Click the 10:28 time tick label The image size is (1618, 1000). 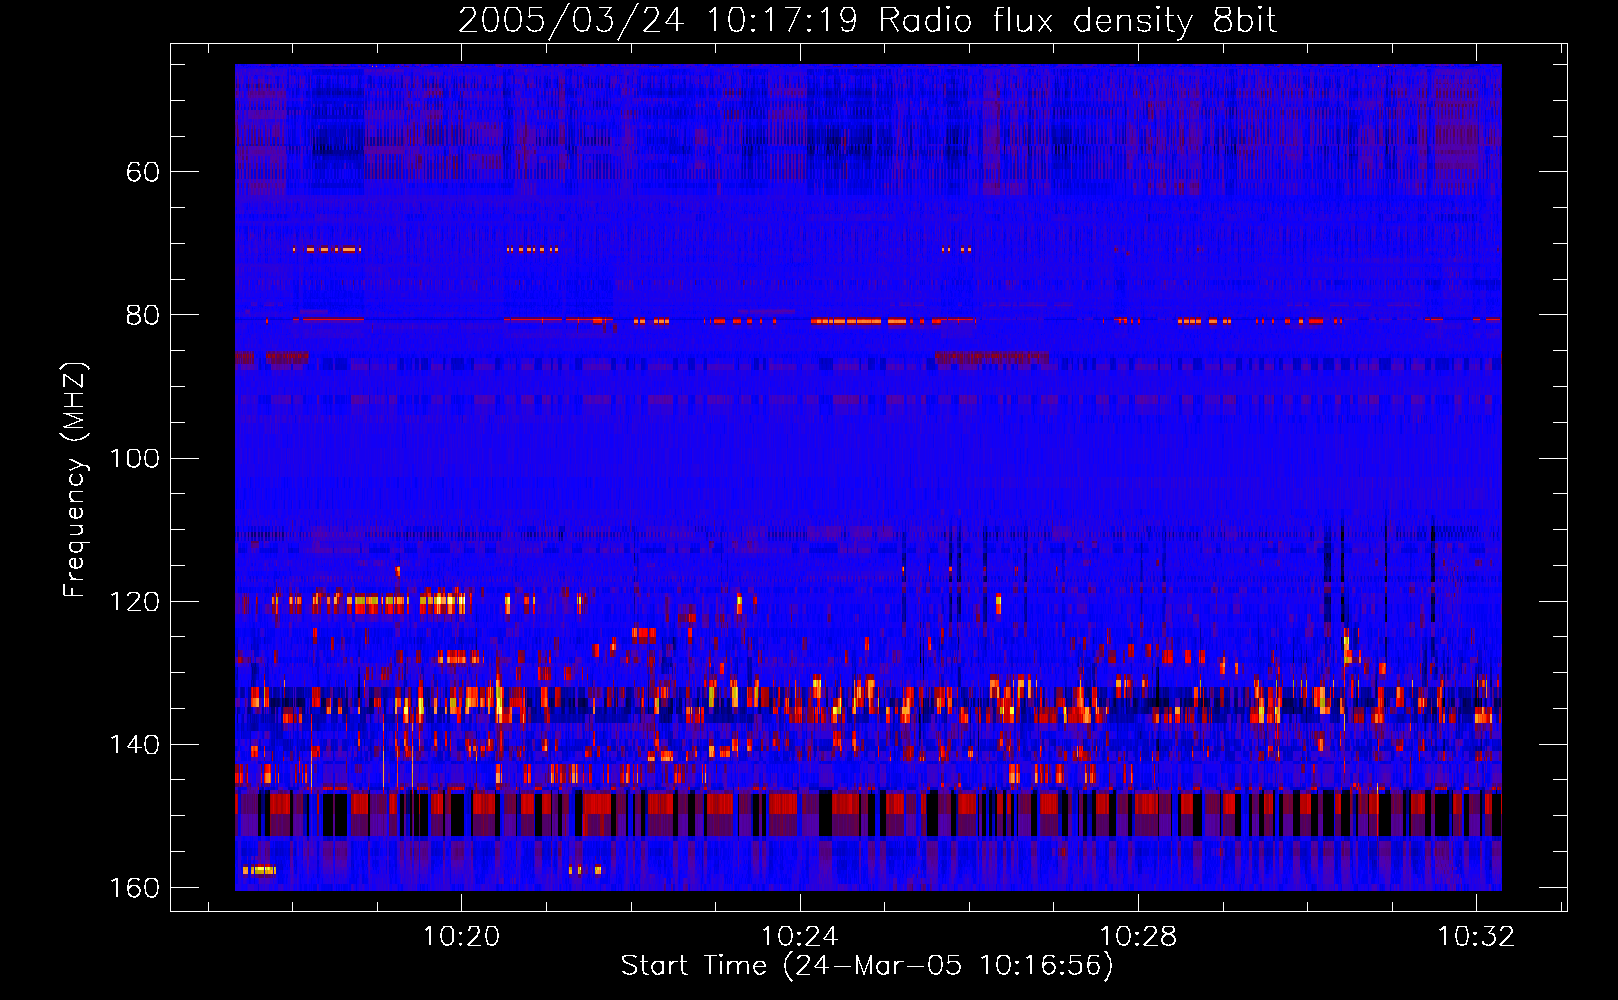(1138, 937)
